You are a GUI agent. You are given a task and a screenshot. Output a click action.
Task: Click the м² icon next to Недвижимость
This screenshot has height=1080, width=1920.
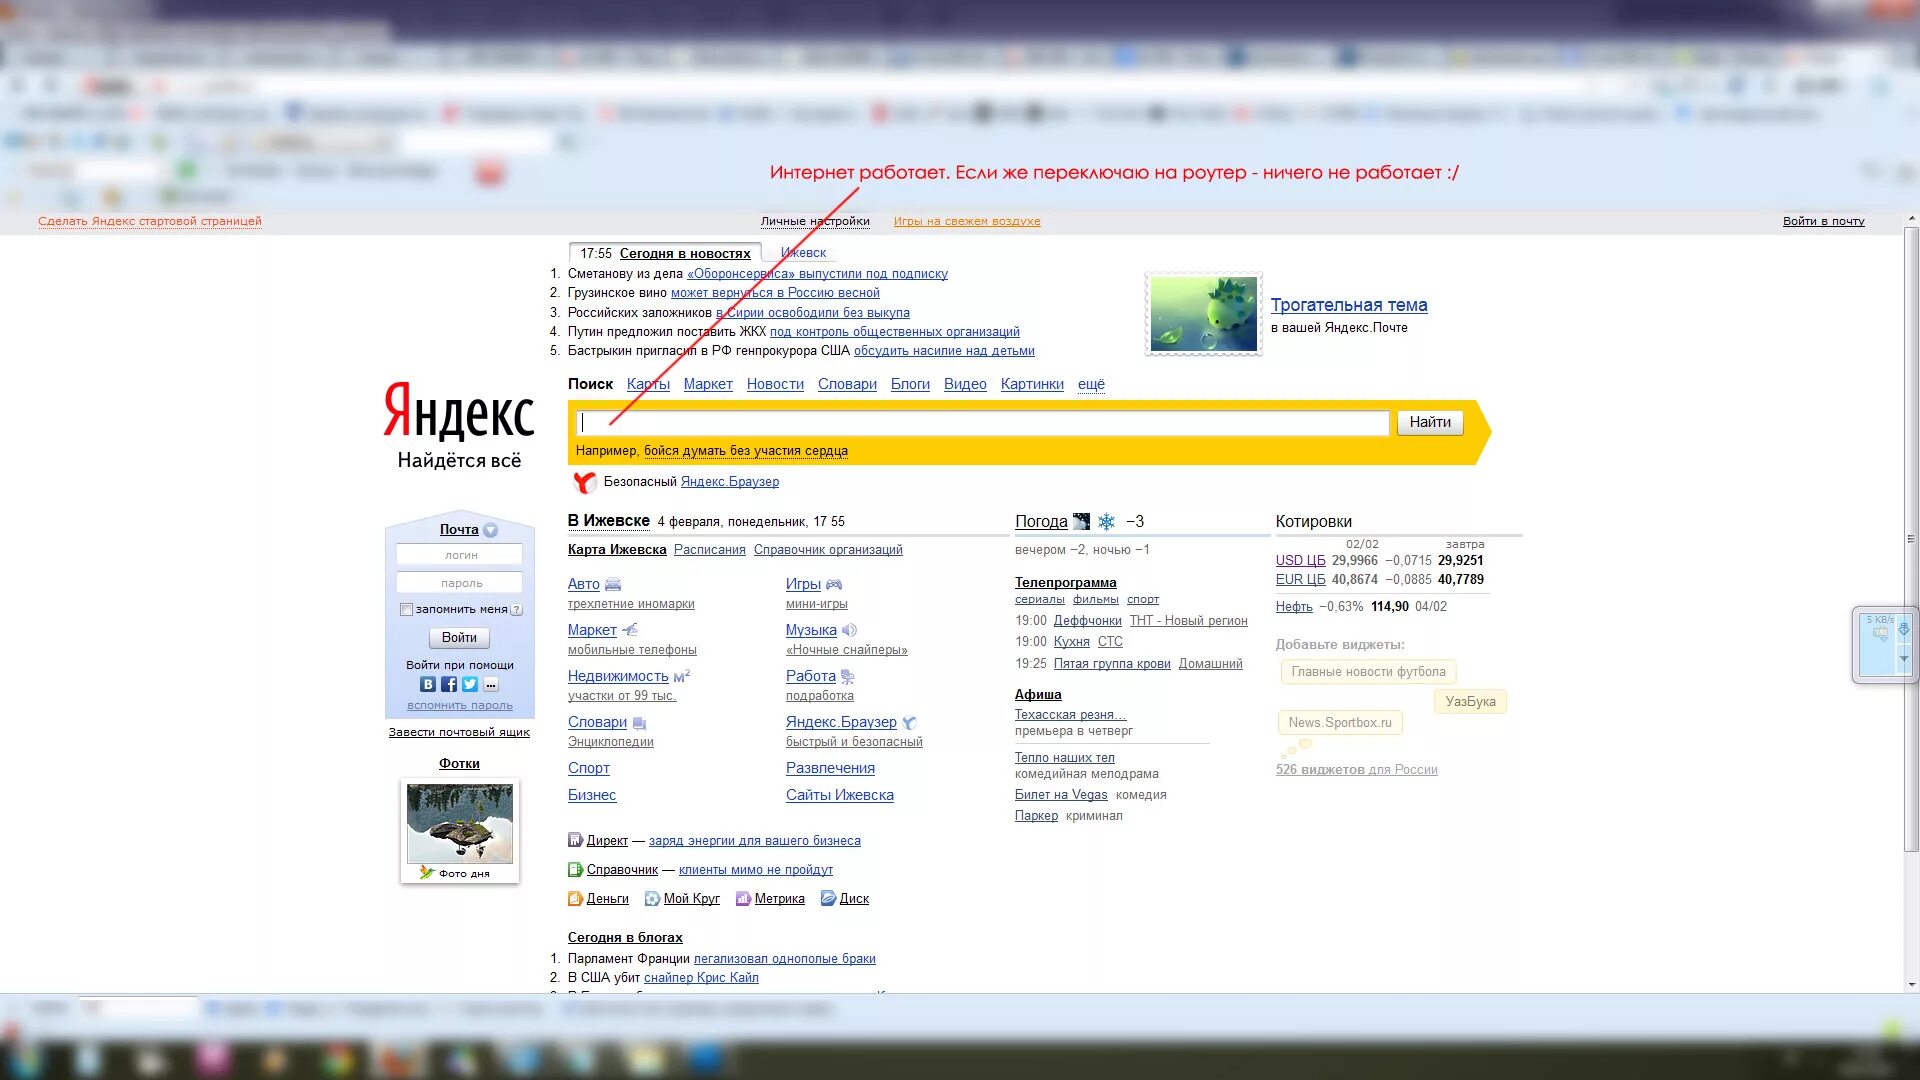(x=682, y=676)
